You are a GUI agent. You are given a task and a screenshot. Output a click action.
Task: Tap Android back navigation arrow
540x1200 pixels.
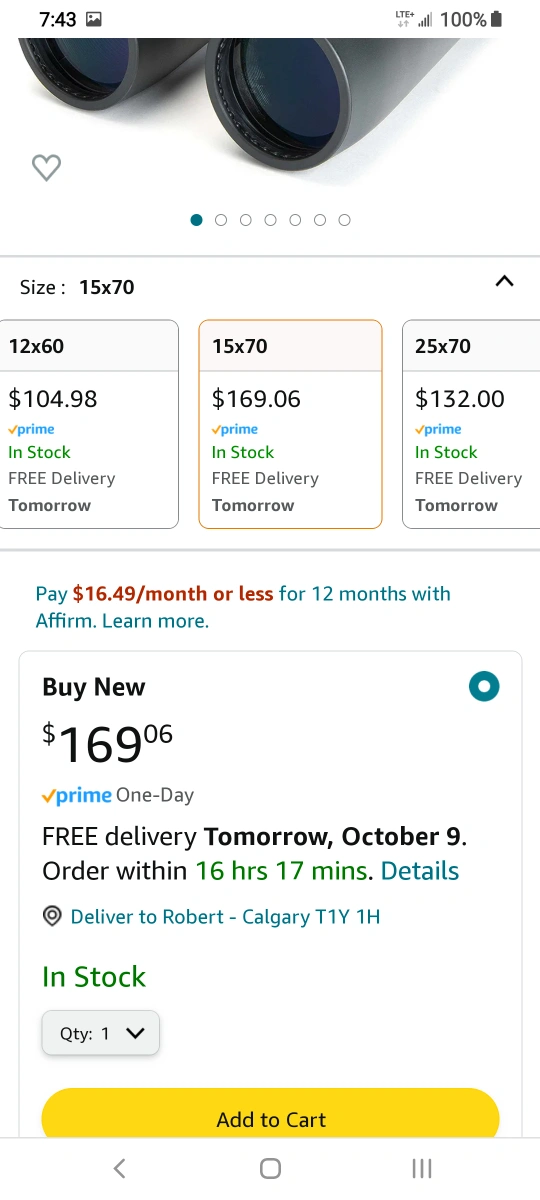[119, 1168]
